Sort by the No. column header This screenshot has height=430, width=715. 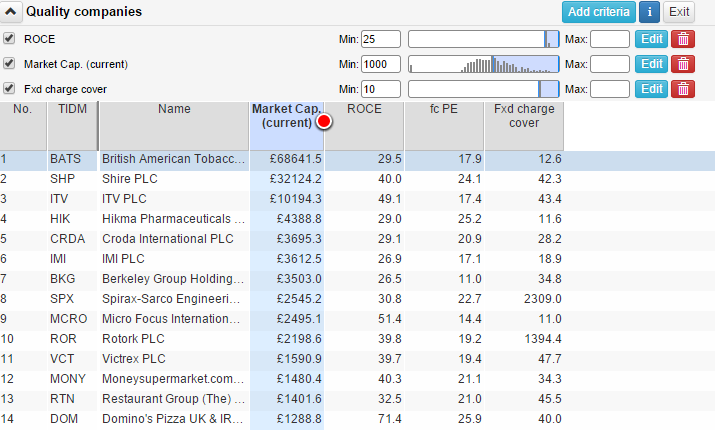(x=23, y=126)
